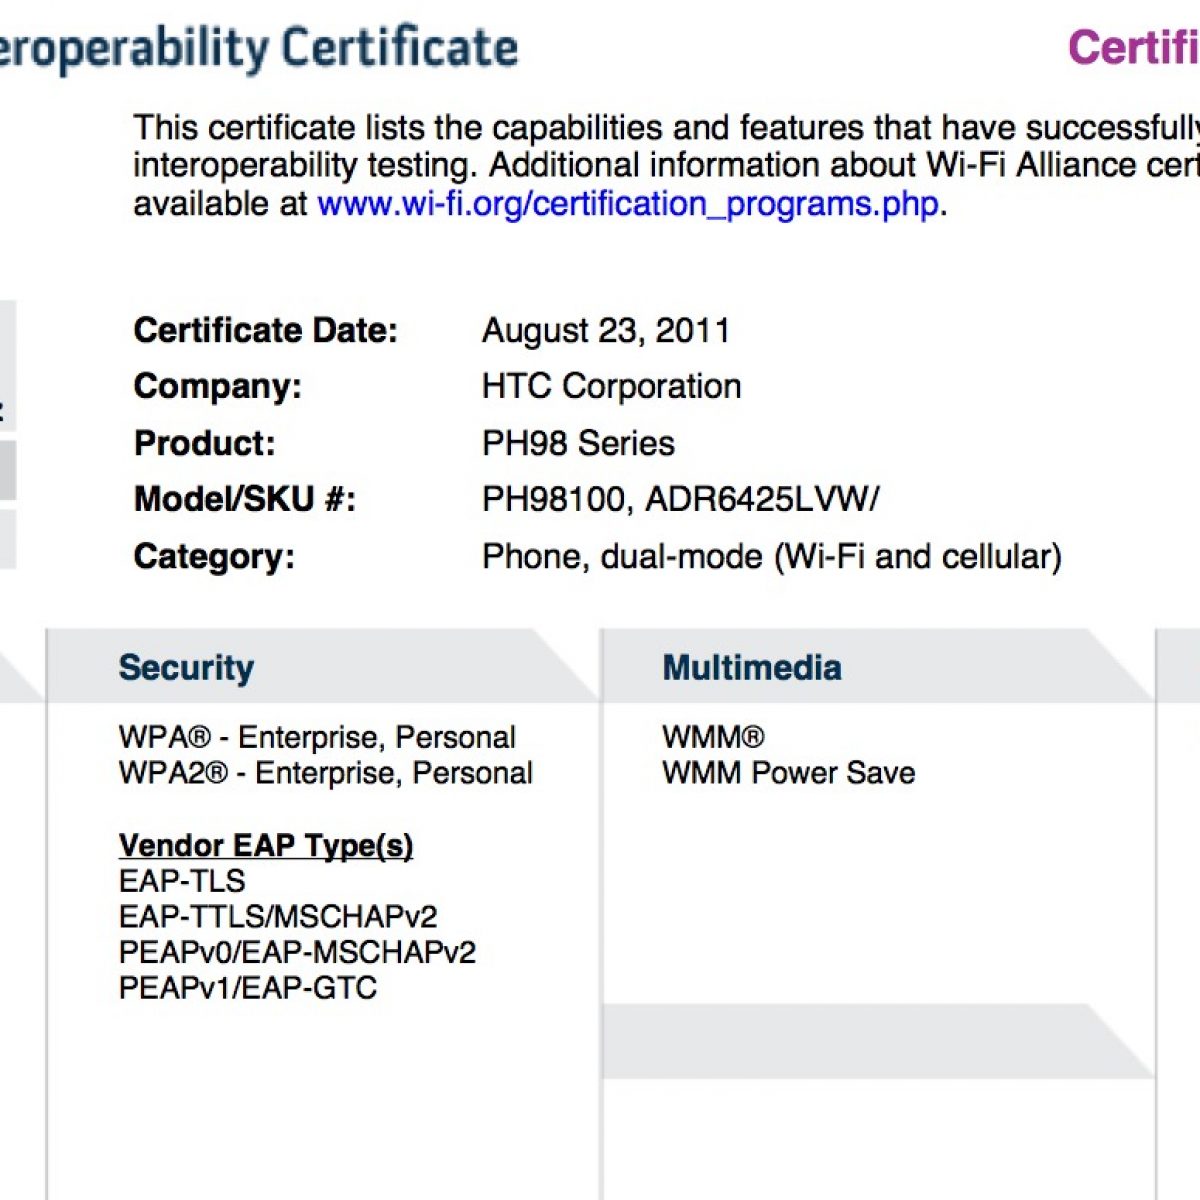This screenshot has height=1200, width=1200.
Task: Click the Interoperability Certificate title
Action: tap(258, 48)
